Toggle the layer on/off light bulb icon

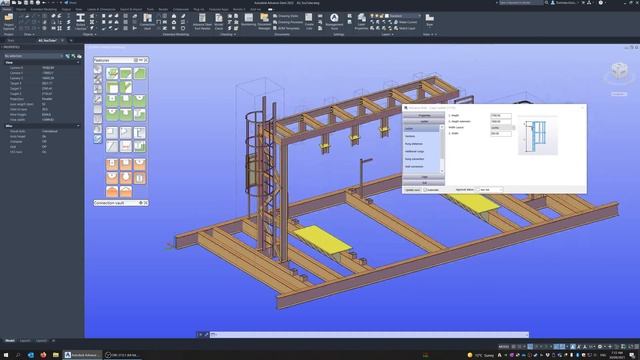tap(372, 16)
